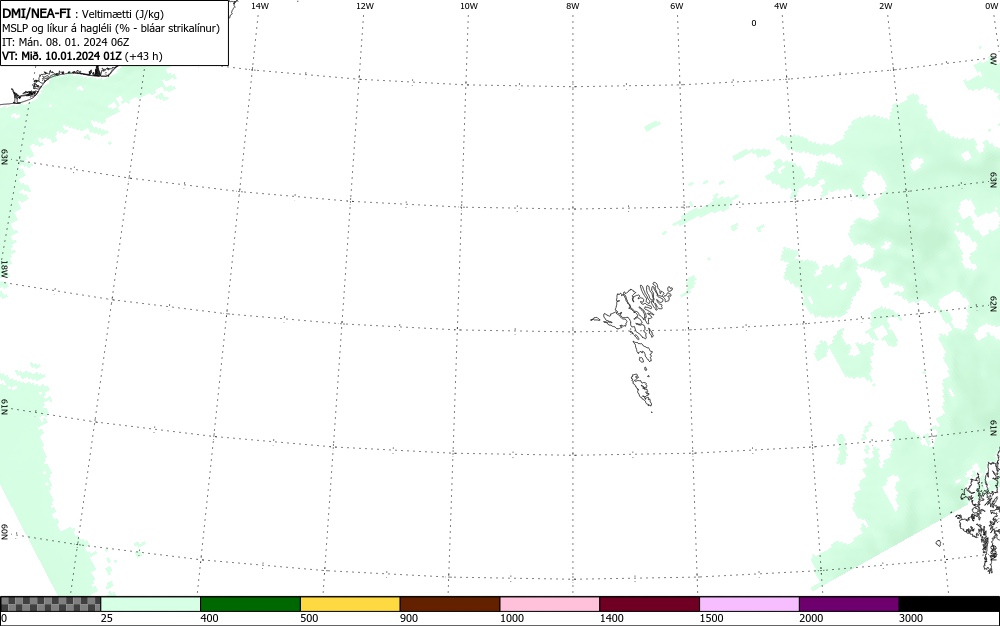1000x626 pixels.
Task: Click the legend value 3000
Action: pos(911,618)
